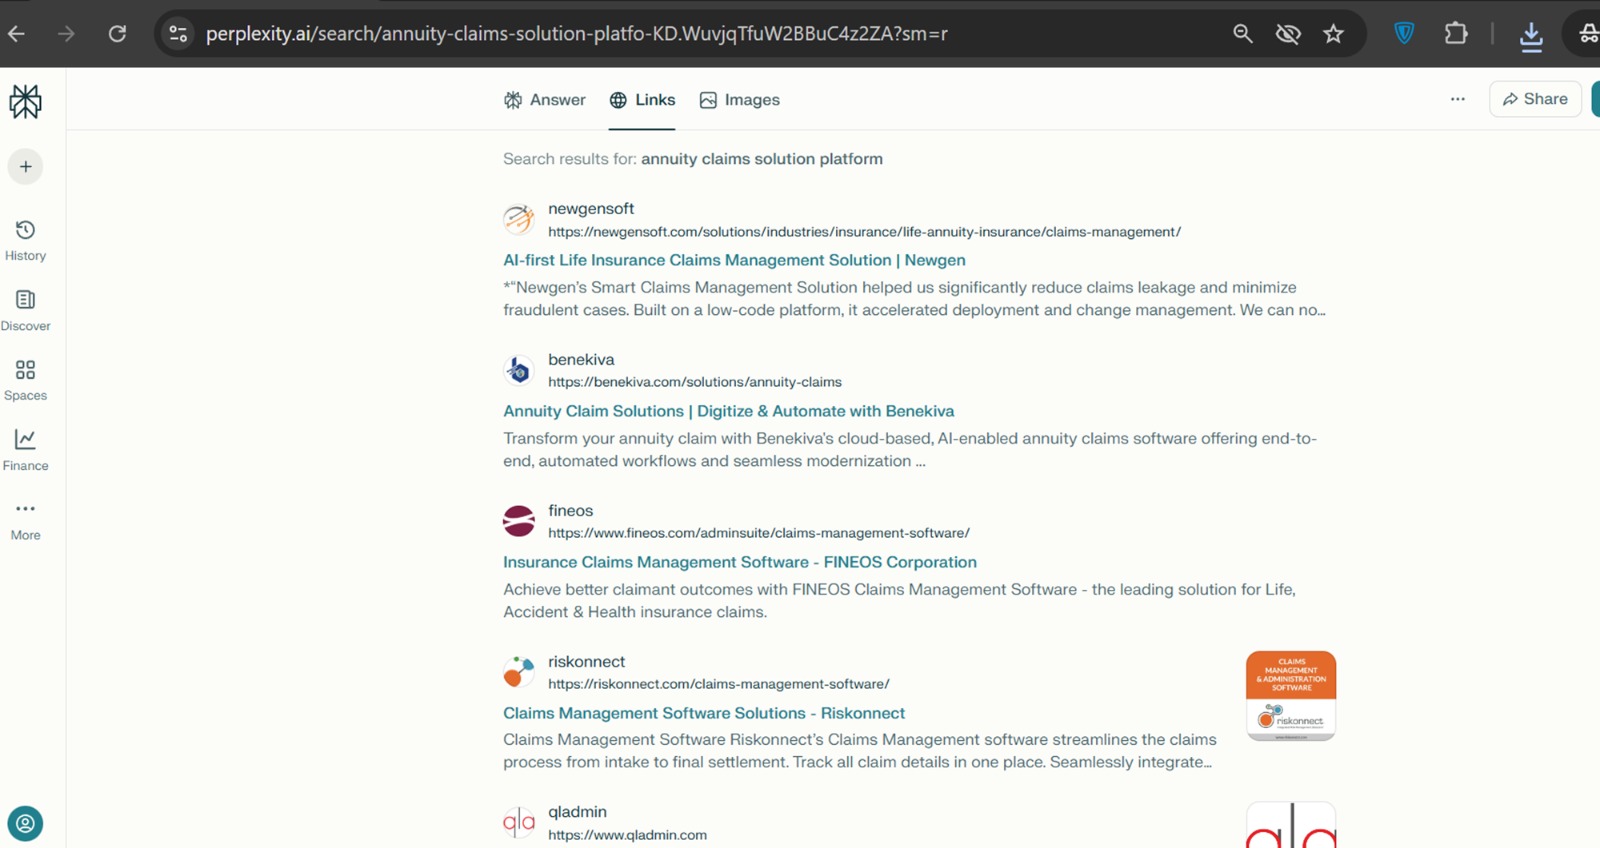
Task: Open the browser extensions puzzle icon
Action: 1456,34
